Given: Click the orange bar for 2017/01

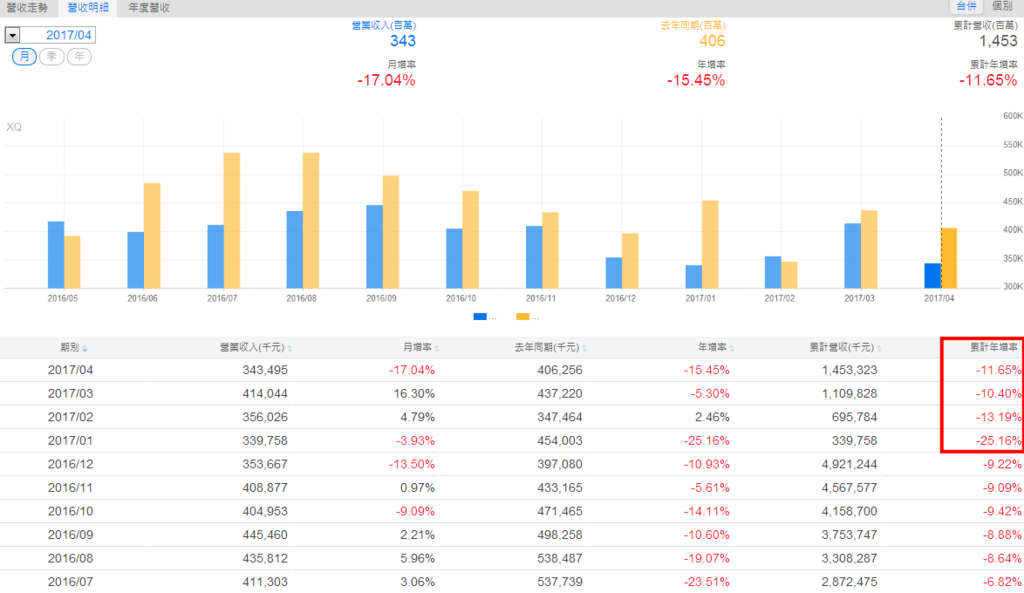Looking at the screenshot, I should click(710, 244).
